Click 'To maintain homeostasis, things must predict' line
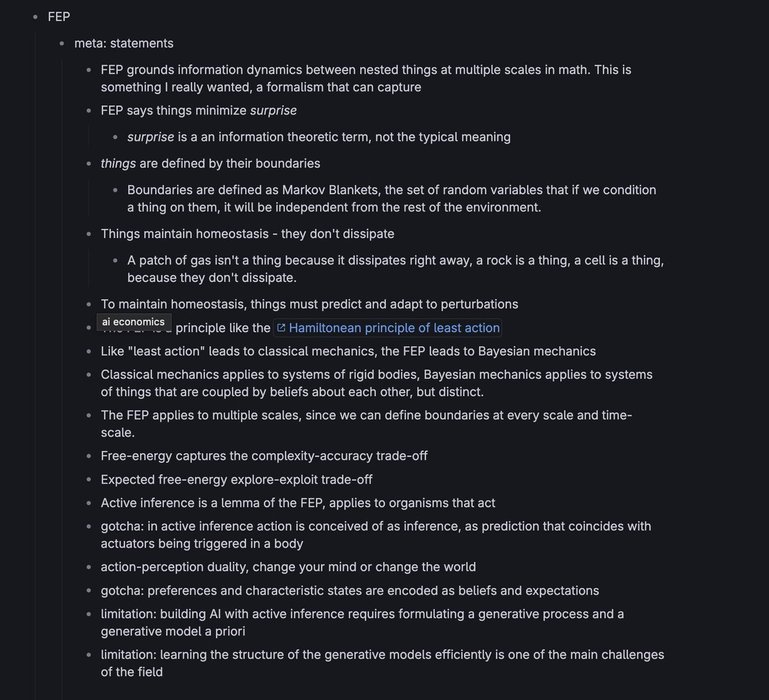 click(x=309, y=304)
